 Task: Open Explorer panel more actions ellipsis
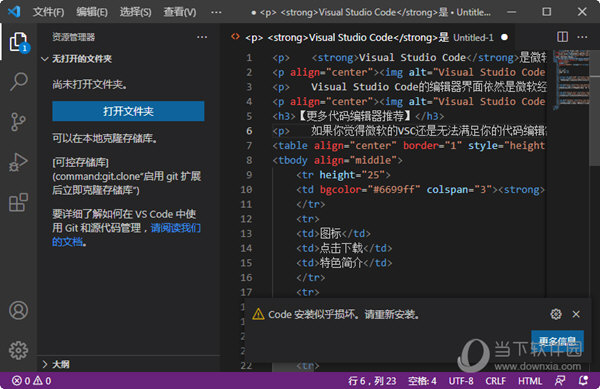(202, 37)
